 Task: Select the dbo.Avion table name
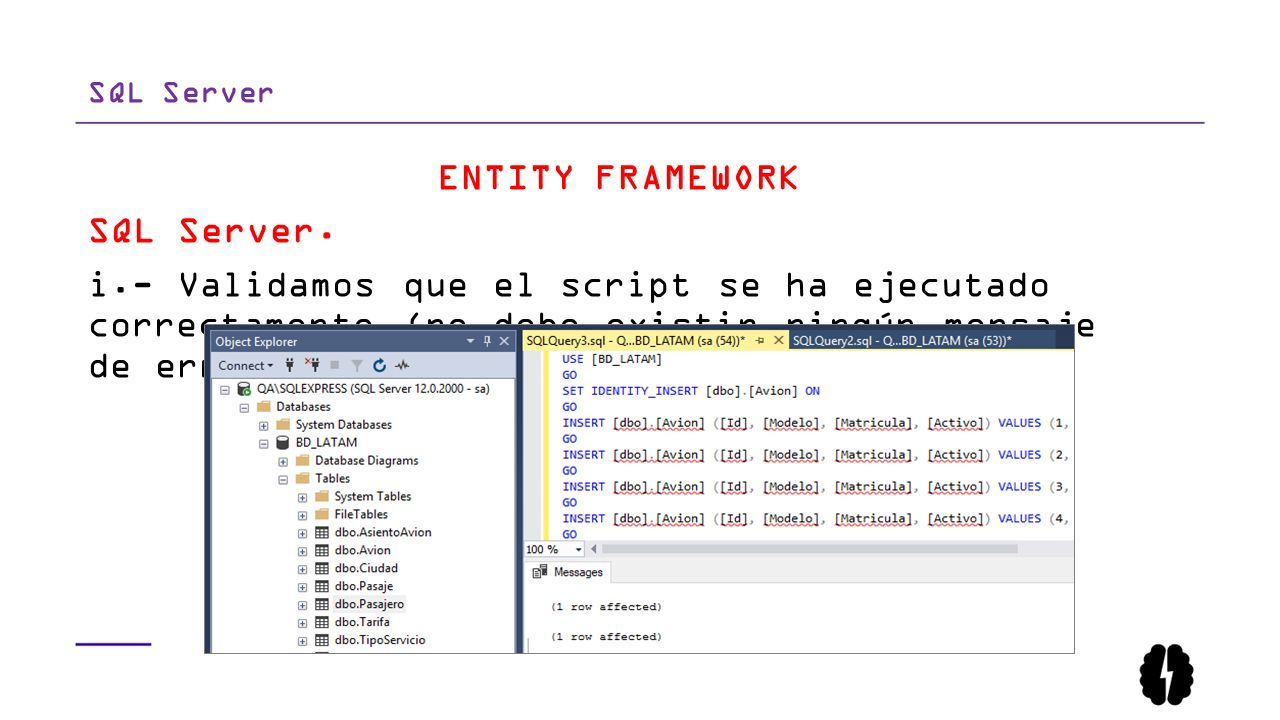pyautogui.click(x=363, y=550)
